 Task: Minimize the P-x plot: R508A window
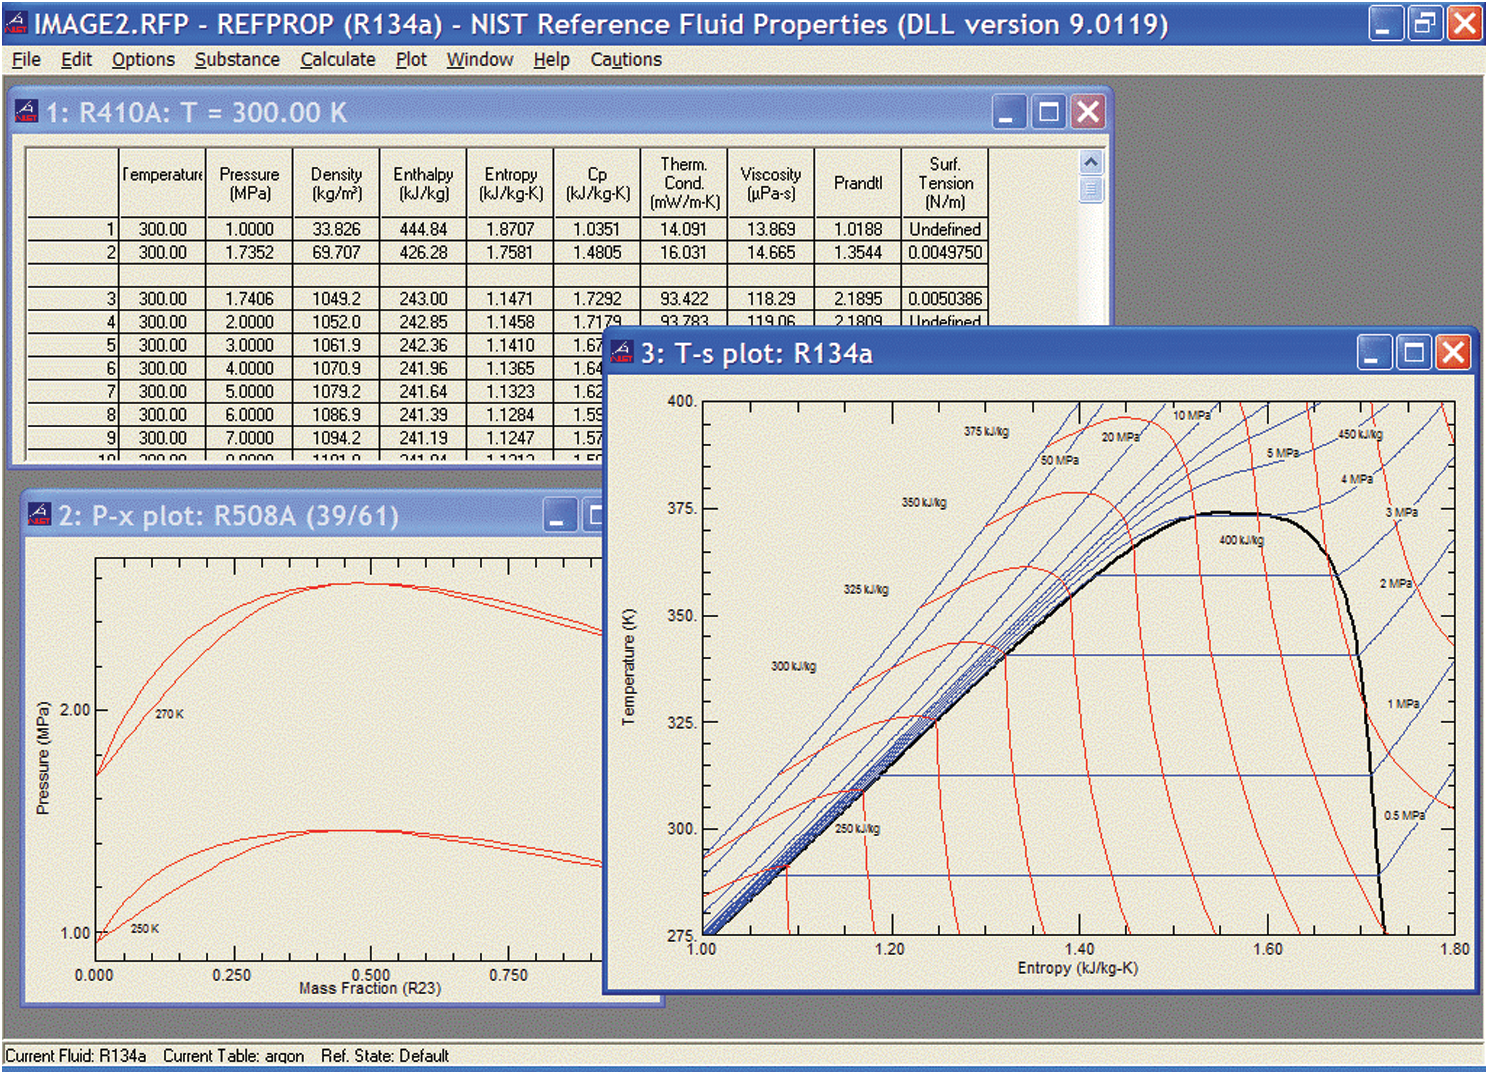[559, 515]
